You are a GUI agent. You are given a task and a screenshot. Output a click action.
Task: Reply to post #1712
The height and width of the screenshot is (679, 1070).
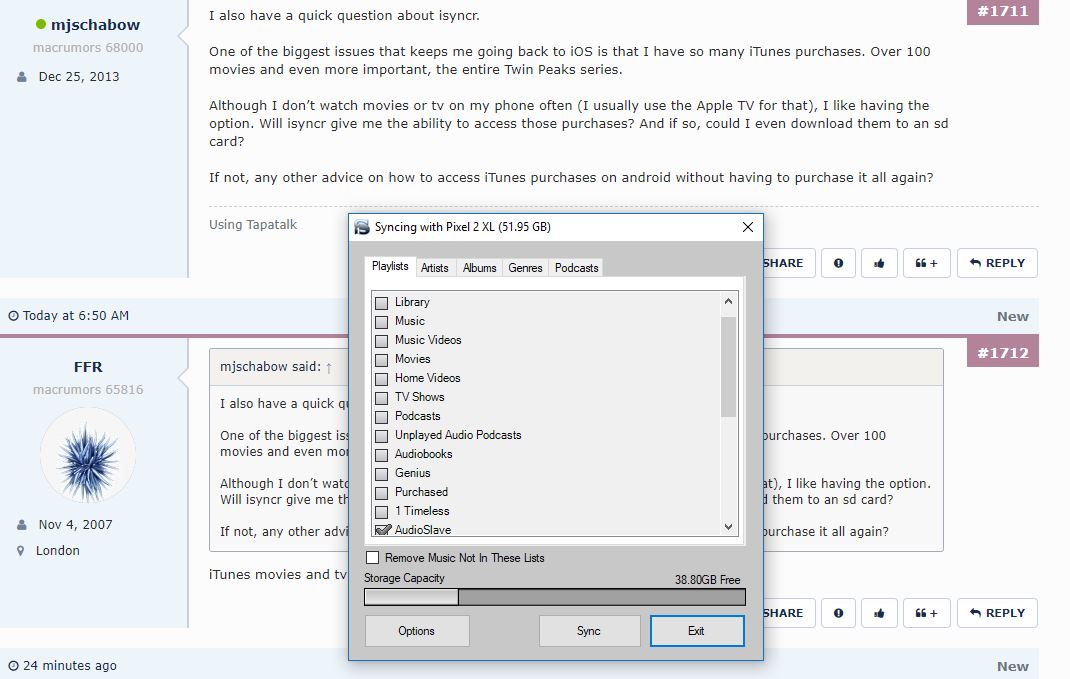(997, 613)
